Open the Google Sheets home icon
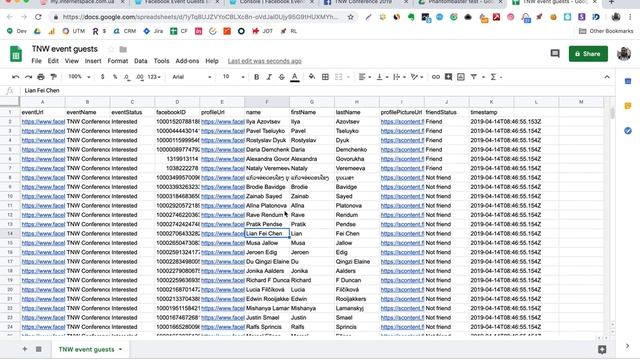 coord(16,54)
